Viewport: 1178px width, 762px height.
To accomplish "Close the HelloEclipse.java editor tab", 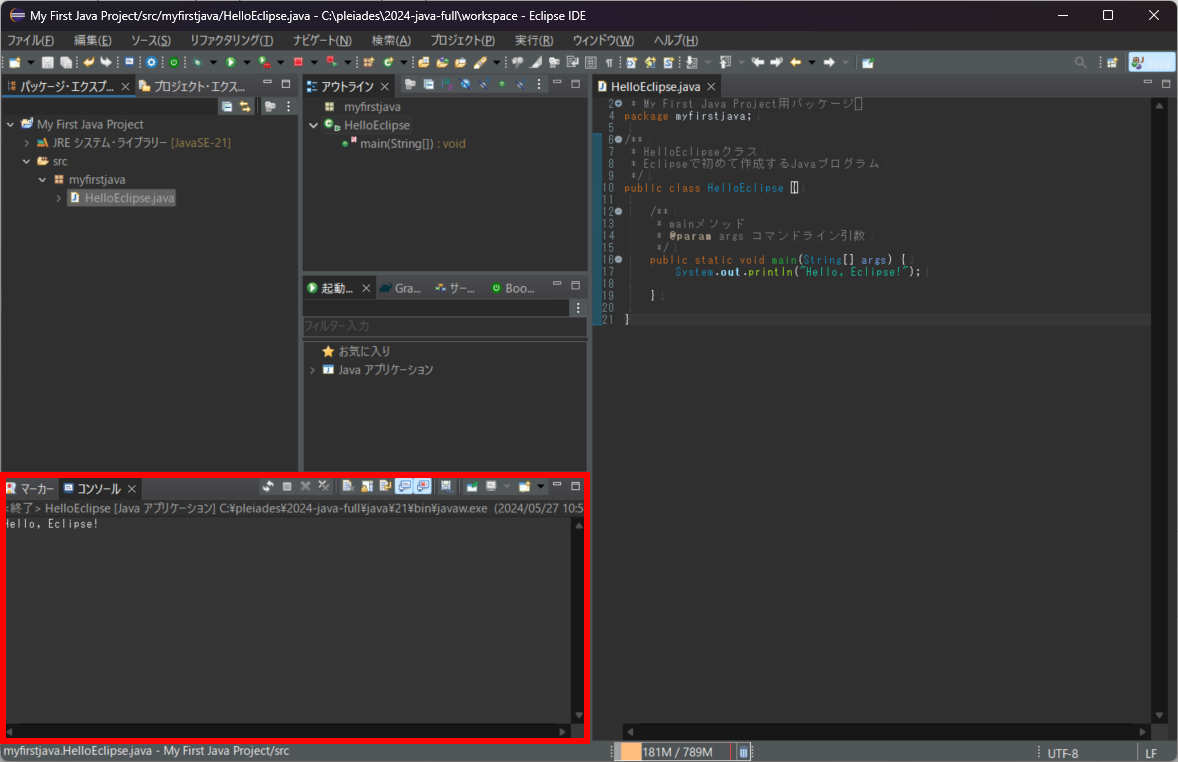I will coord(711,86).
